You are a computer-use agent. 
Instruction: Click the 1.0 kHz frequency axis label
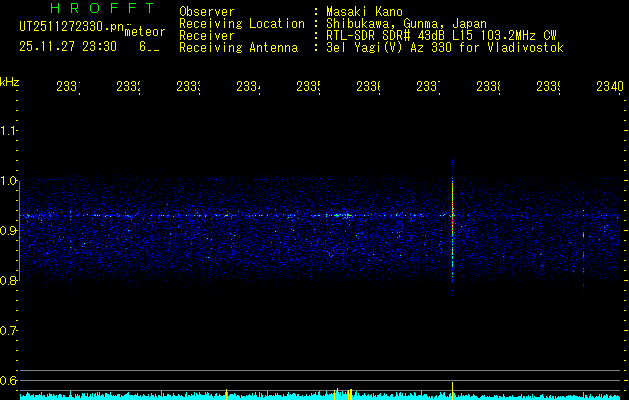(x=8, y=181)
